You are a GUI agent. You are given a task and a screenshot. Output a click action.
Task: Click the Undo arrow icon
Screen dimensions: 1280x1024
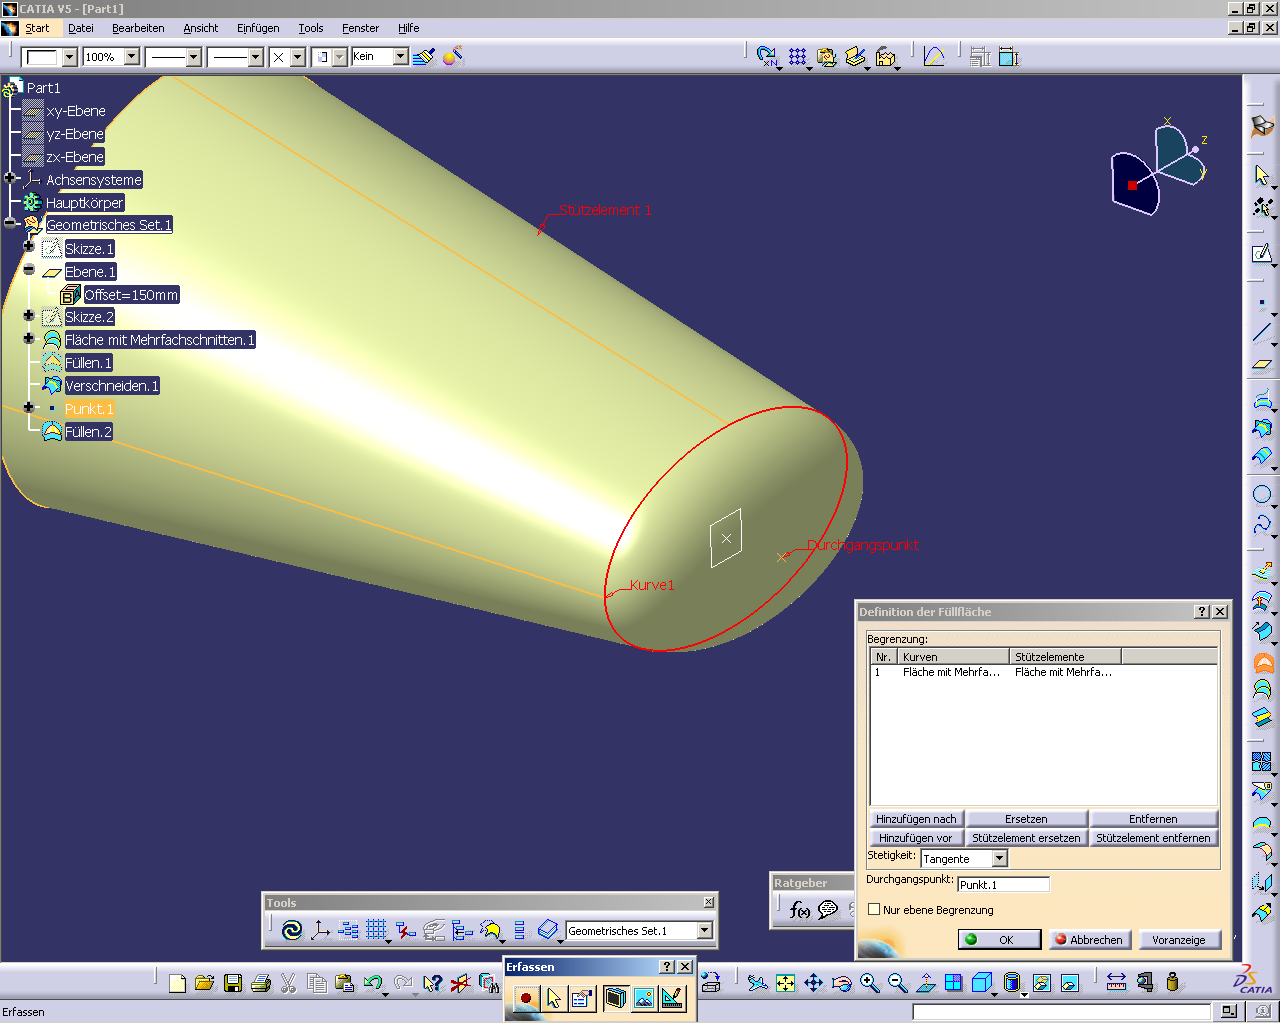373,983
